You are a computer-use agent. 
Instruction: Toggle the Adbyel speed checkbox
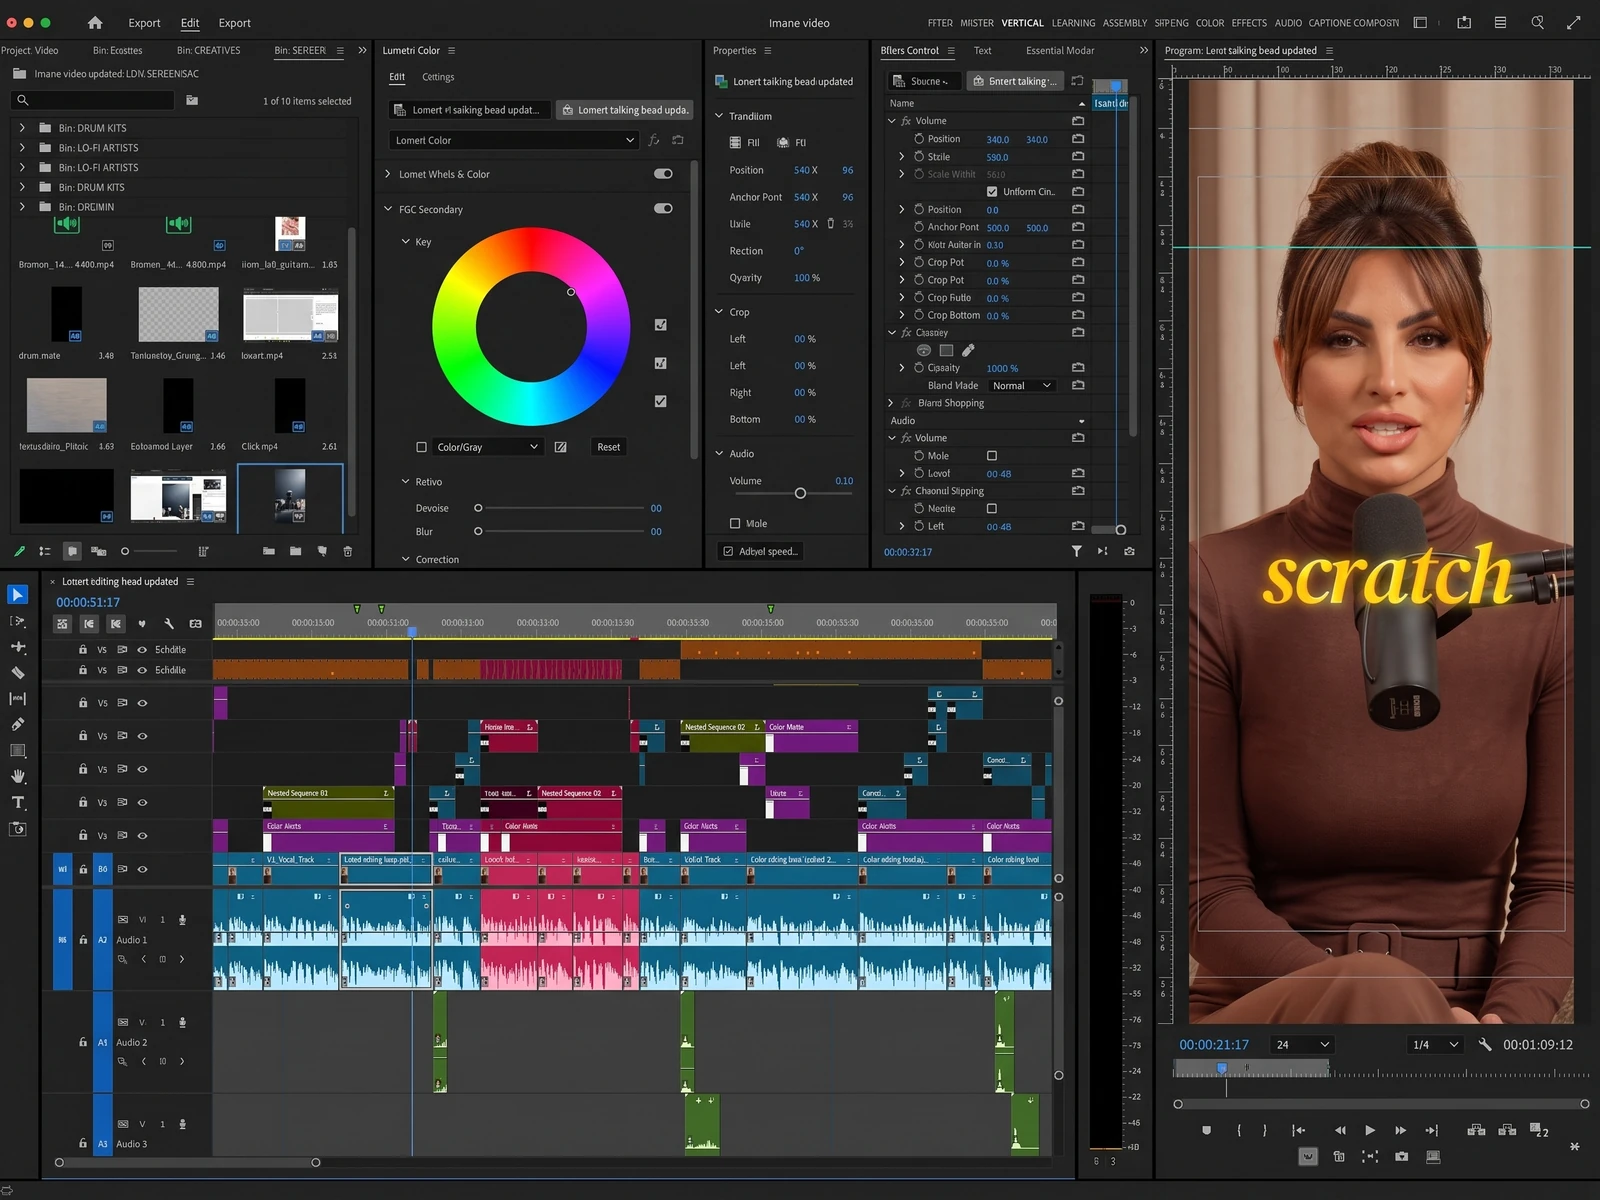pos(728,551)
